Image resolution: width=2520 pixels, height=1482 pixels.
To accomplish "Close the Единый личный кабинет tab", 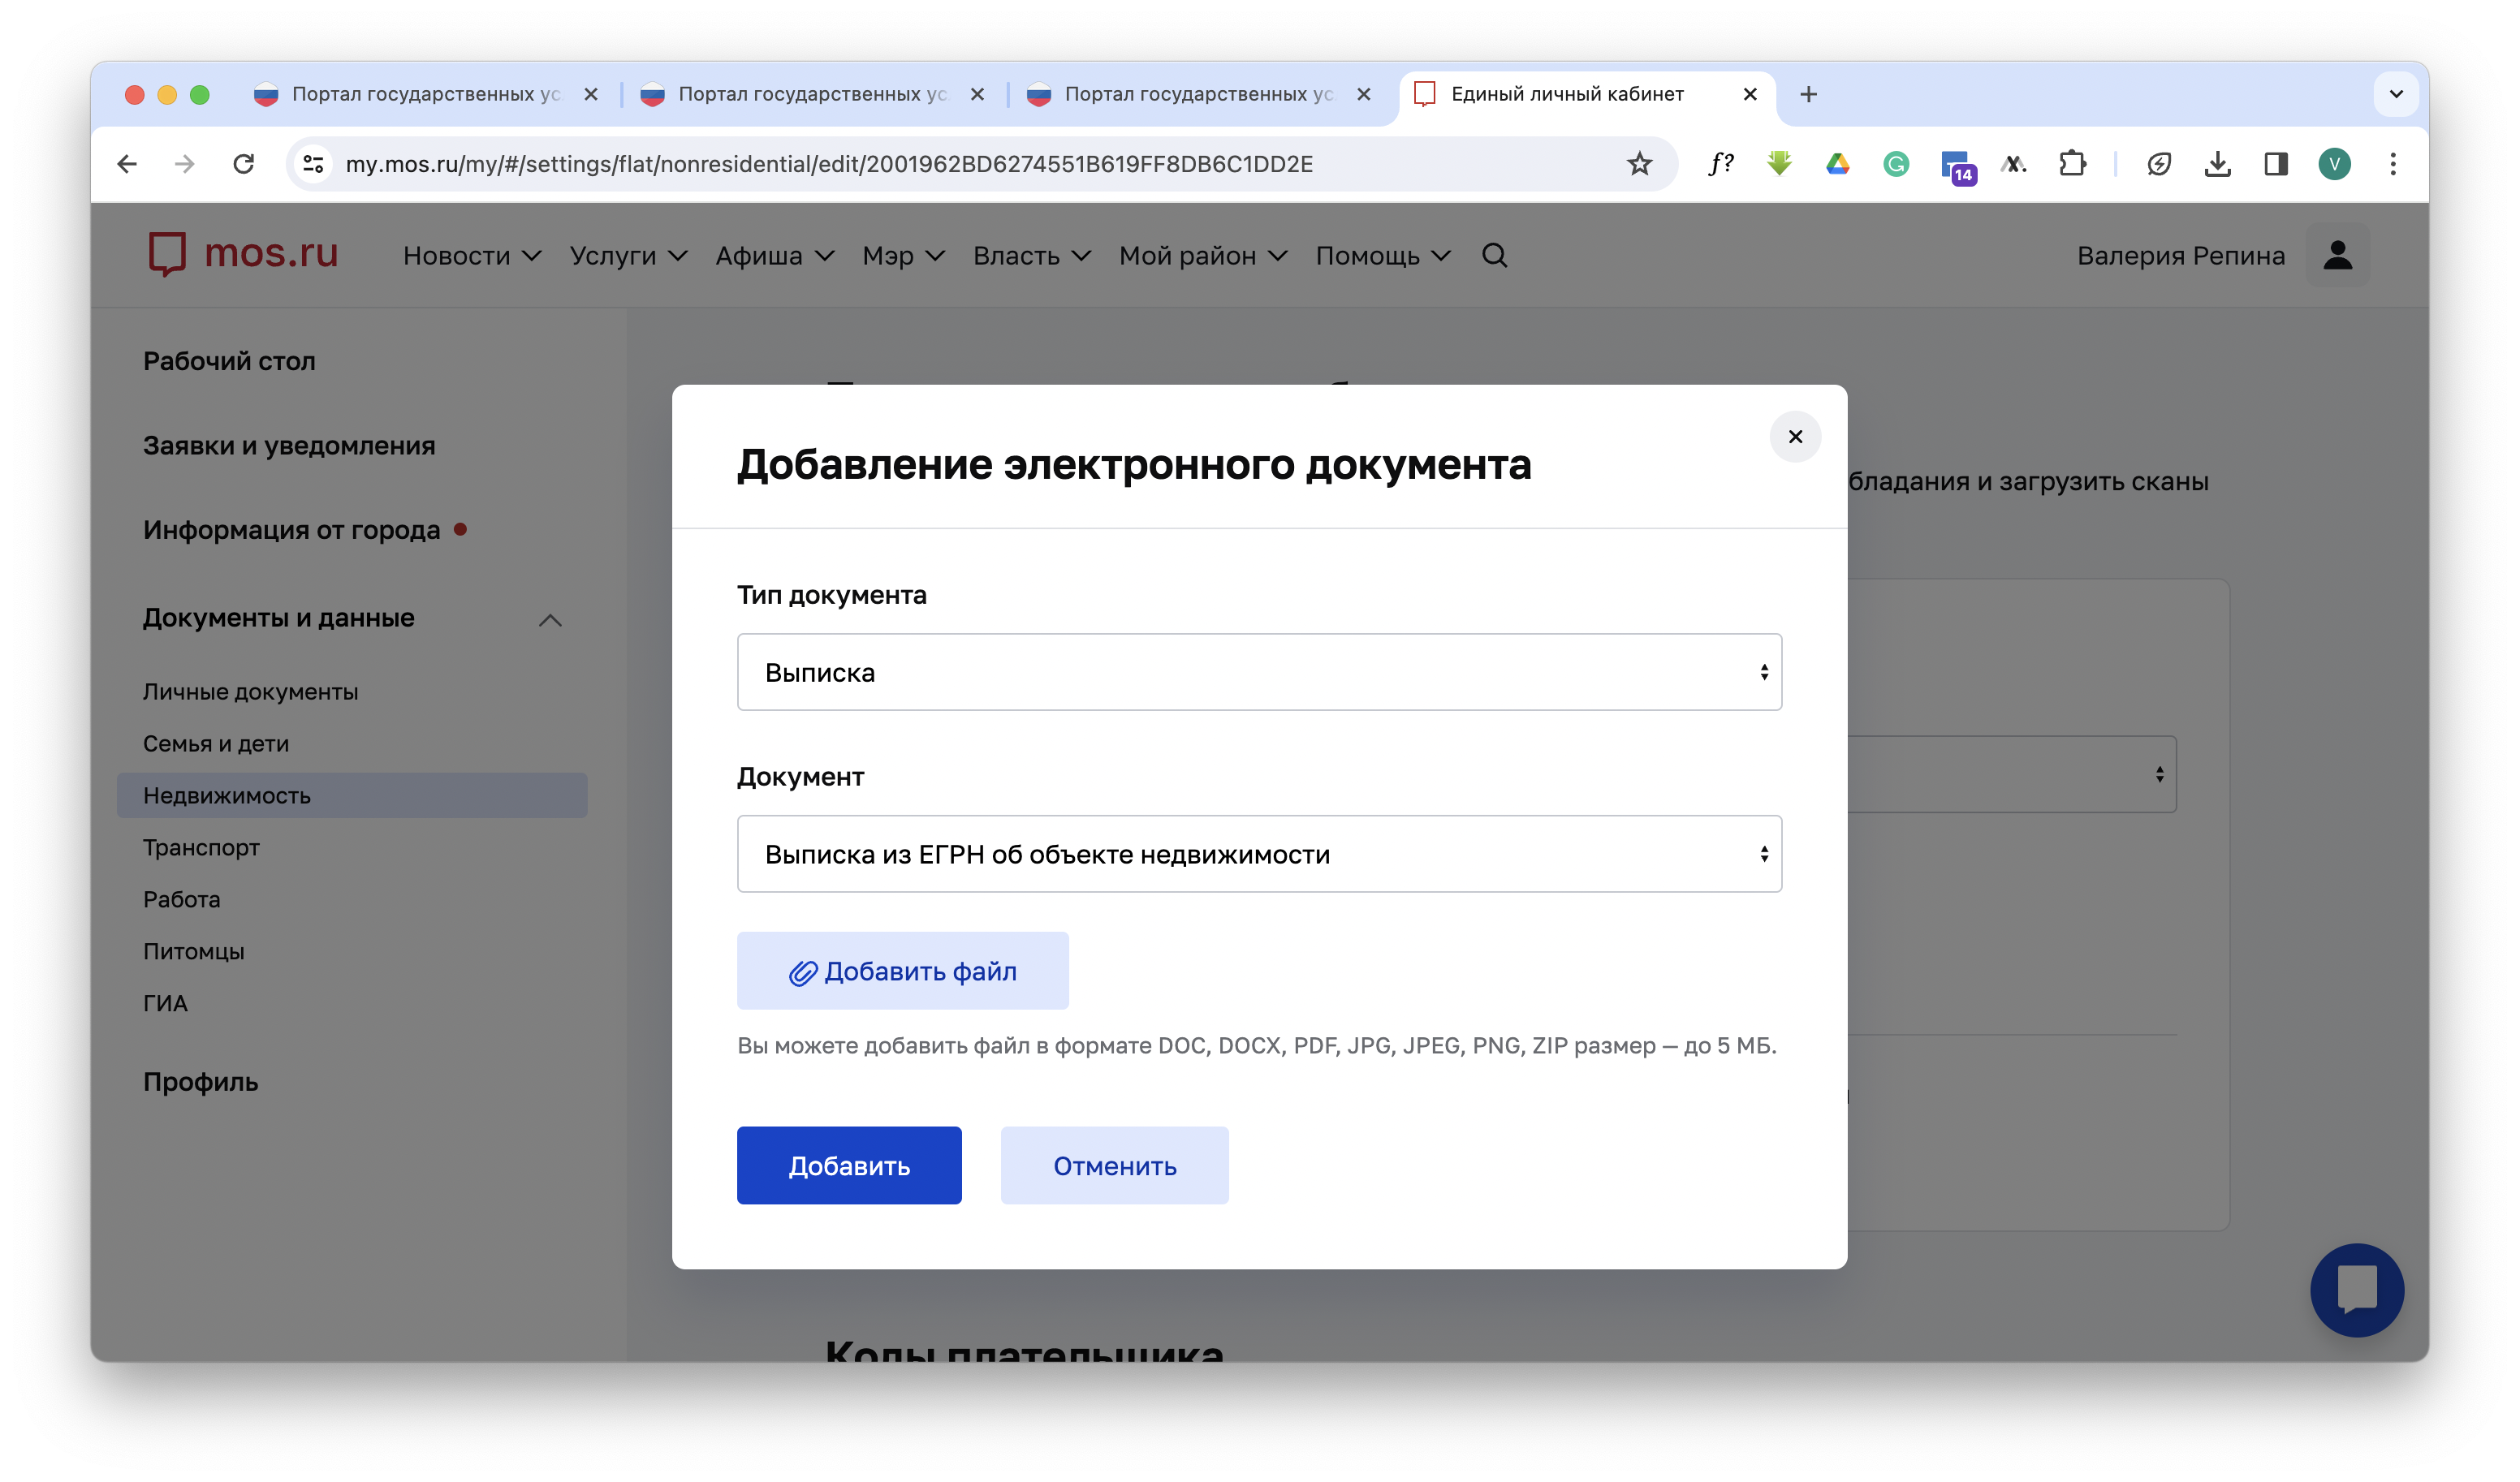I will tap(1750, 94).
